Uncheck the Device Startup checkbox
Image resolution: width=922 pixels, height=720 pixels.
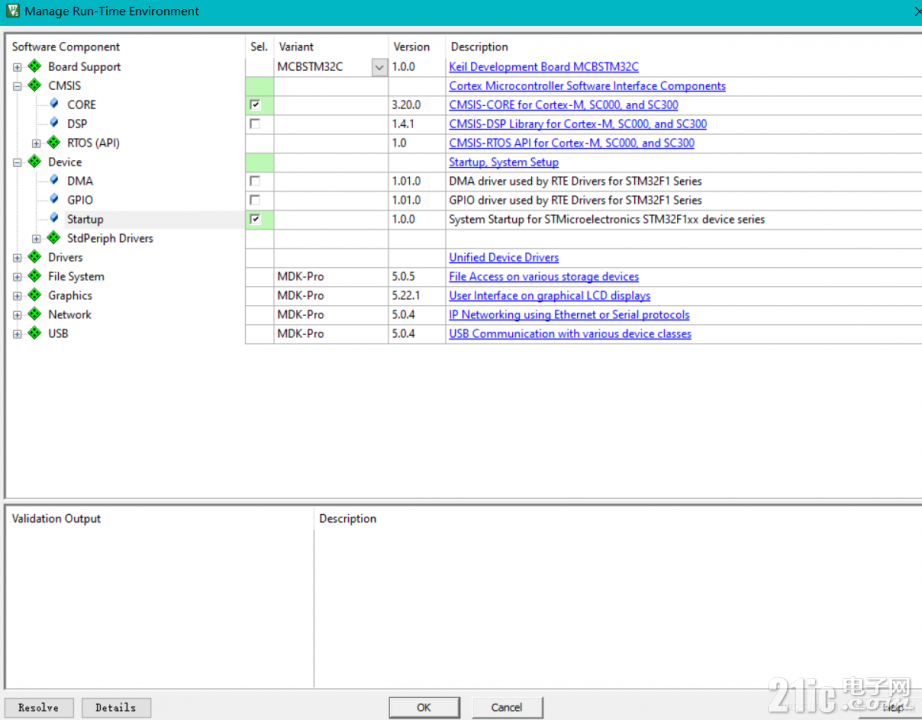pyautogui.click(x=255, y=219)
